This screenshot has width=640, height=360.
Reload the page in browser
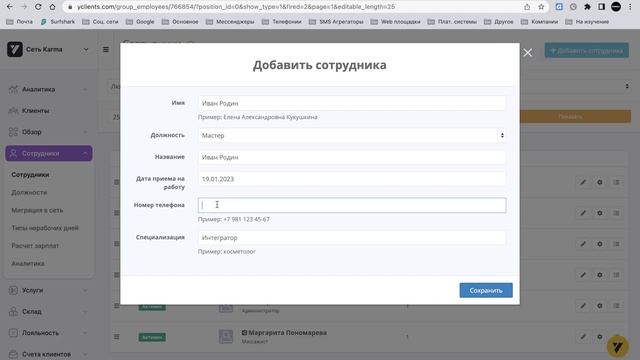(x=38, y=7)
